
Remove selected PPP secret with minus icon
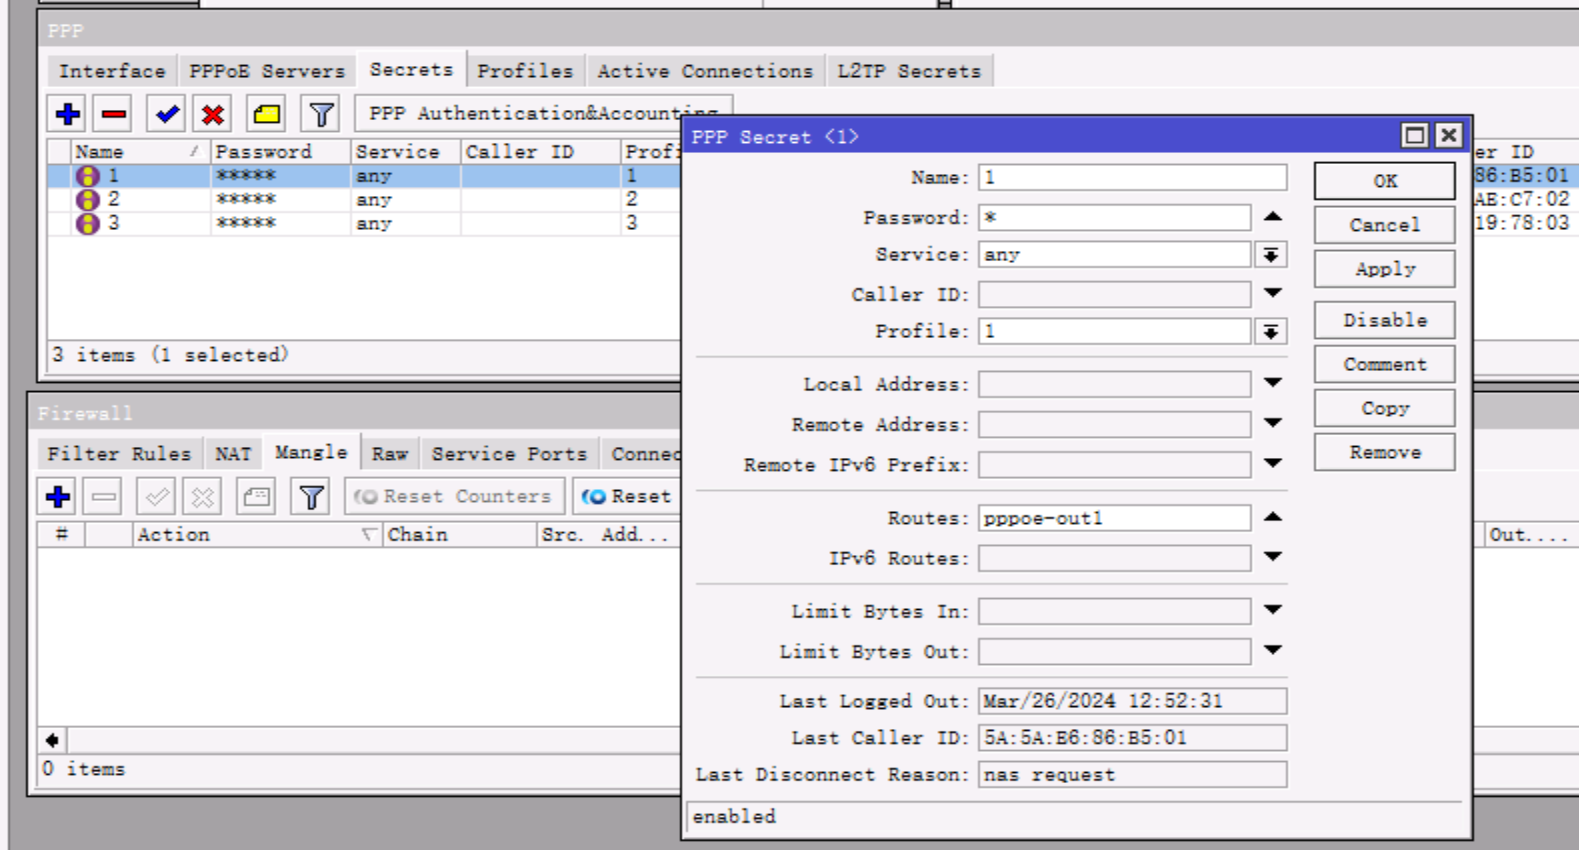(114, 114)
